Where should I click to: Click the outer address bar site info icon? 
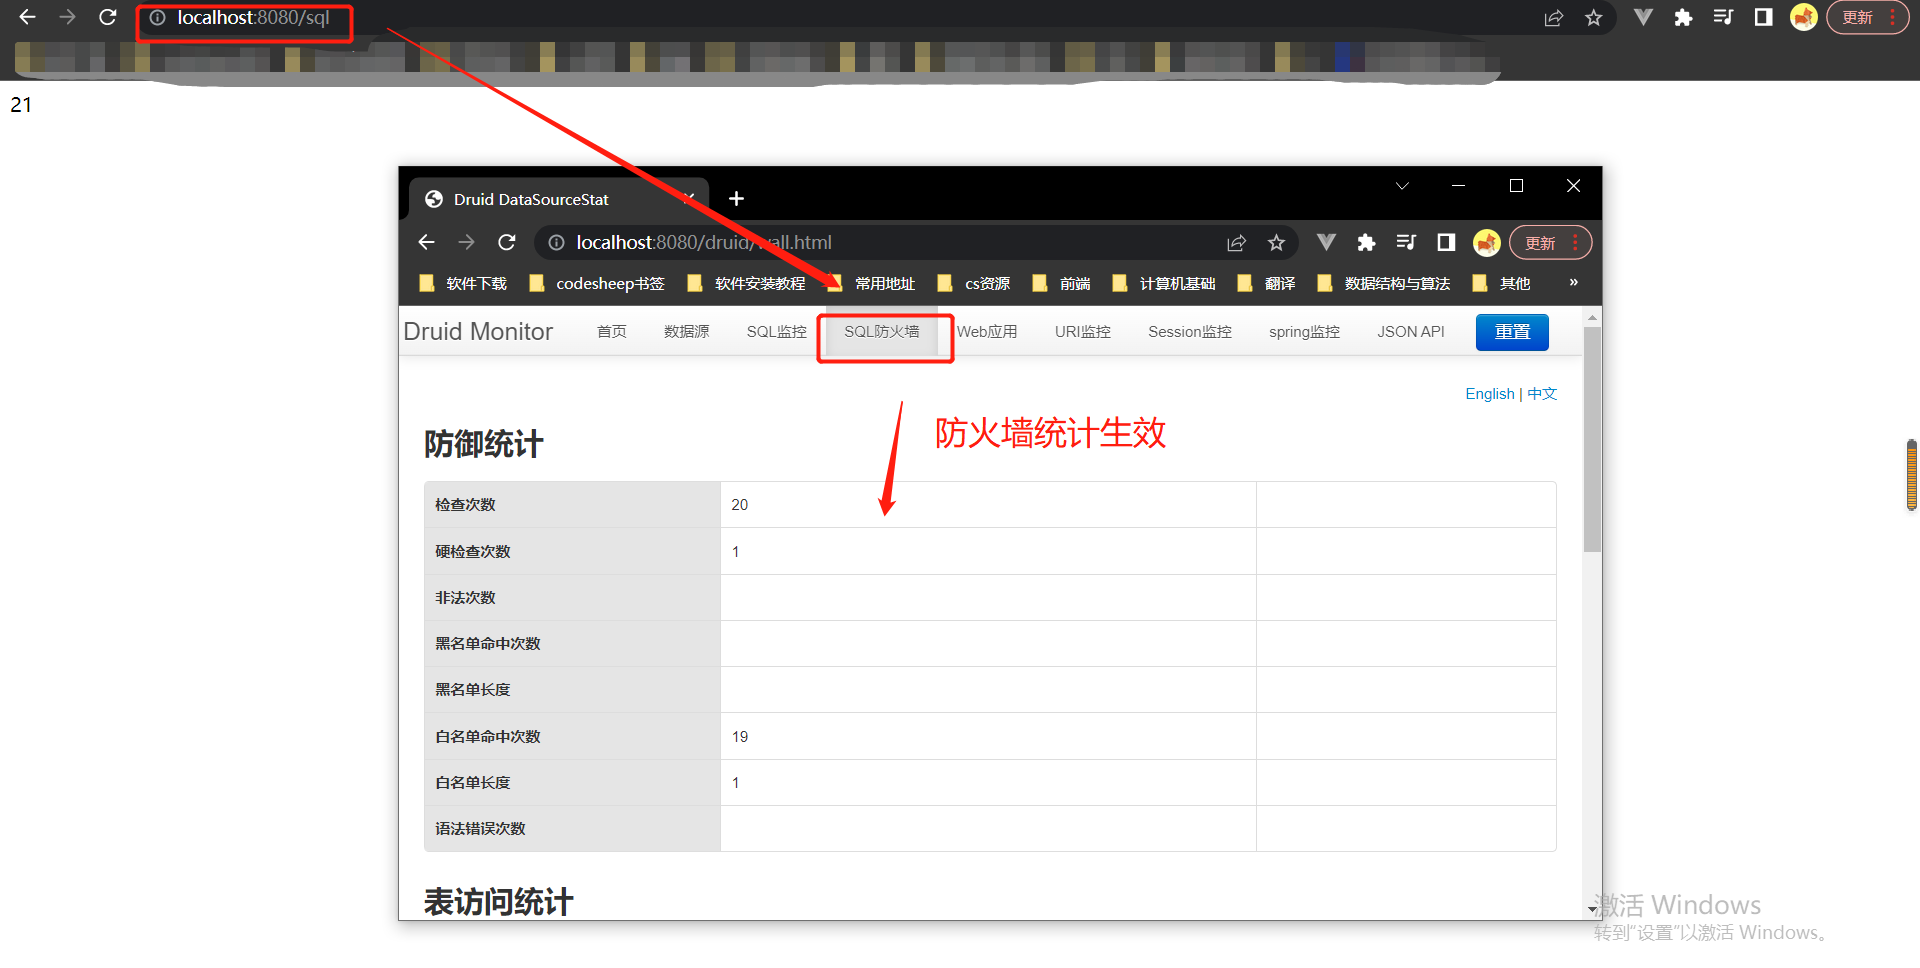coord(157,18)
